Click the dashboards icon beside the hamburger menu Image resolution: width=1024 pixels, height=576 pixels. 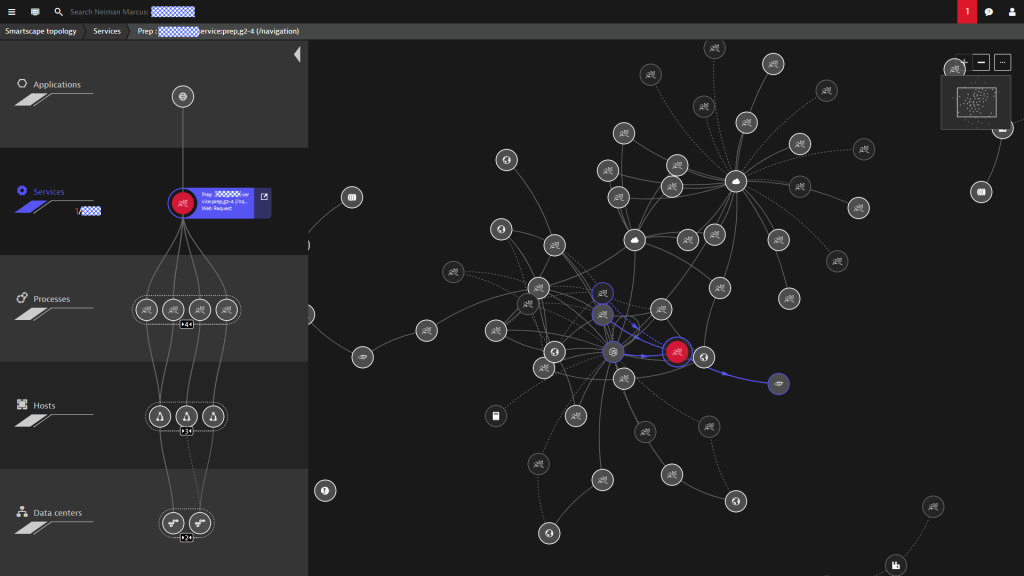[34, 11]
